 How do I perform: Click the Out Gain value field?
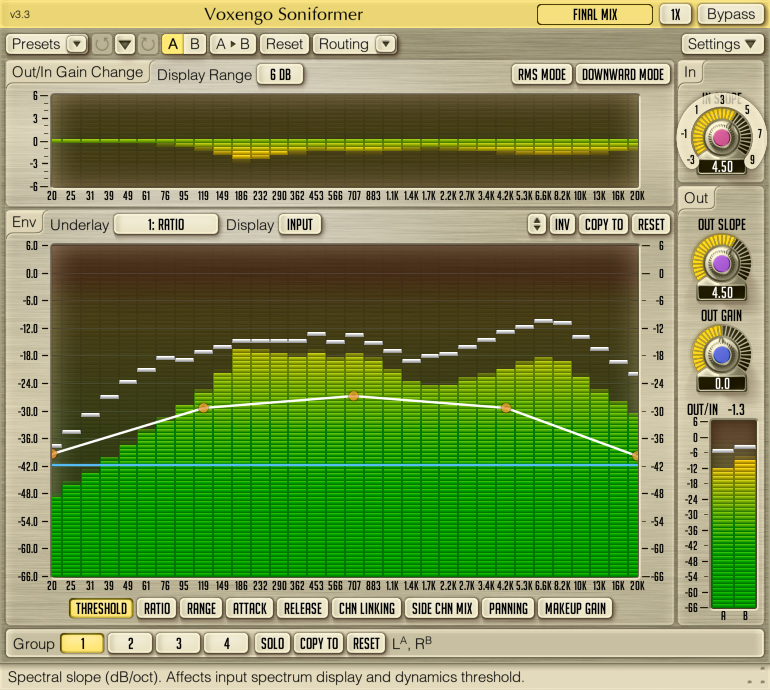pyautogui.click(x=721, y=383)
